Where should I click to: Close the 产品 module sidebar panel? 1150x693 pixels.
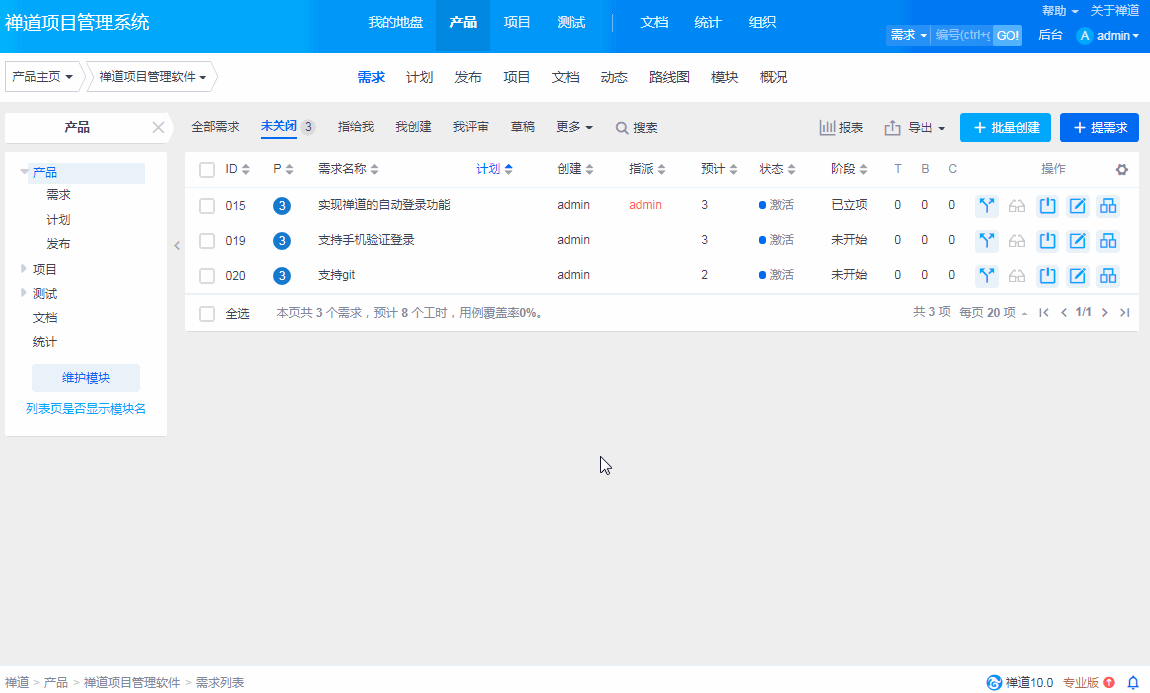(157, 127)
